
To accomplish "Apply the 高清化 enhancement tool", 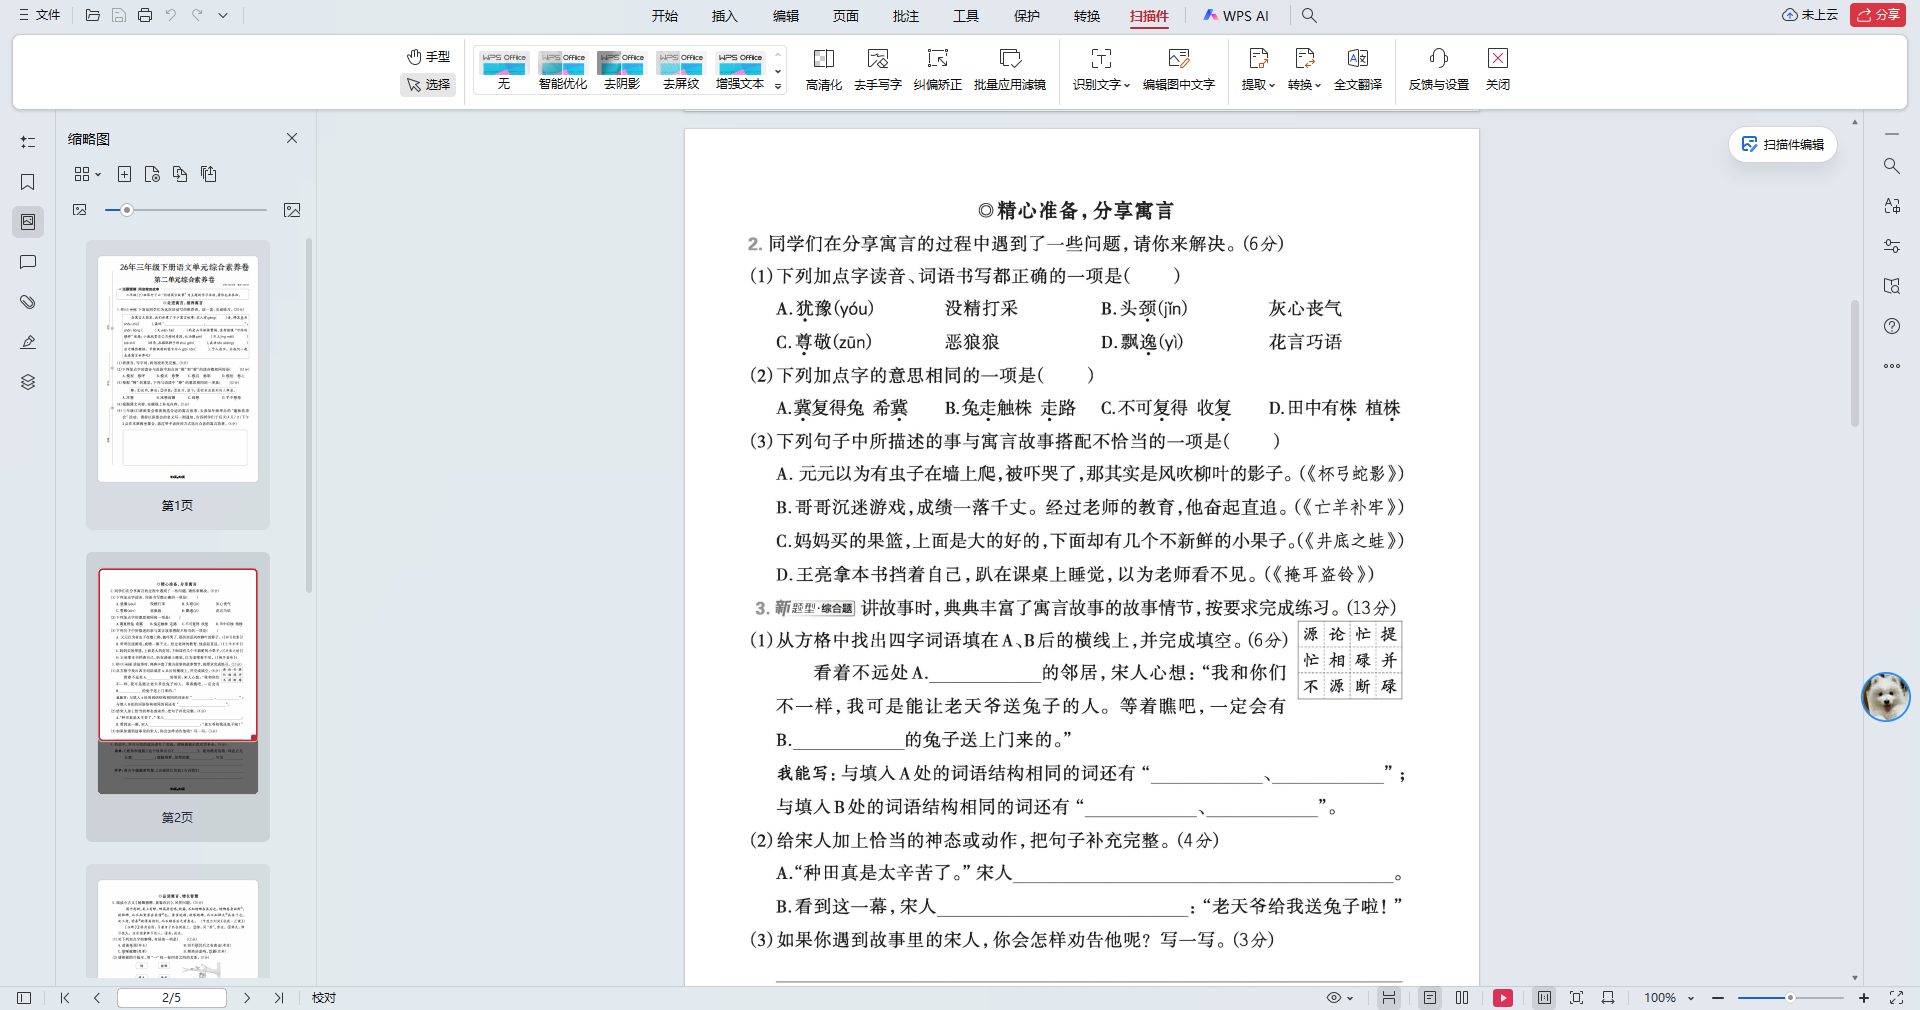I will point(822,68).
